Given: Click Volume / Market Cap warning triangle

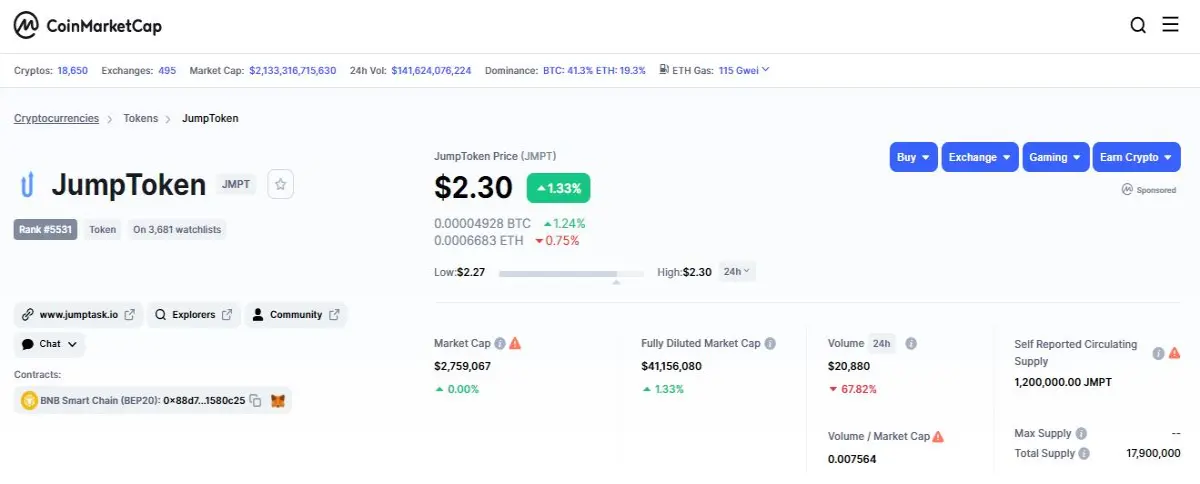Looking at the screenshot, I should (938, 437).
